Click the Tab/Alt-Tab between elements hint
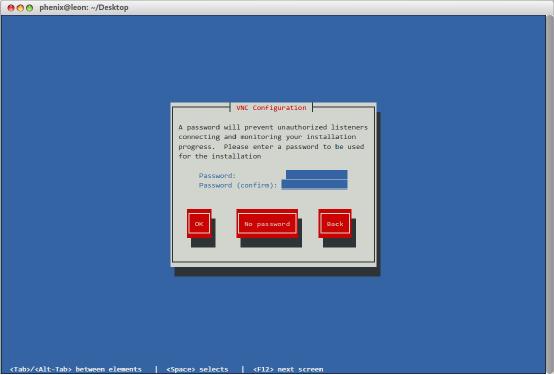This screenshot has width=554, height=375. point(76,369)
